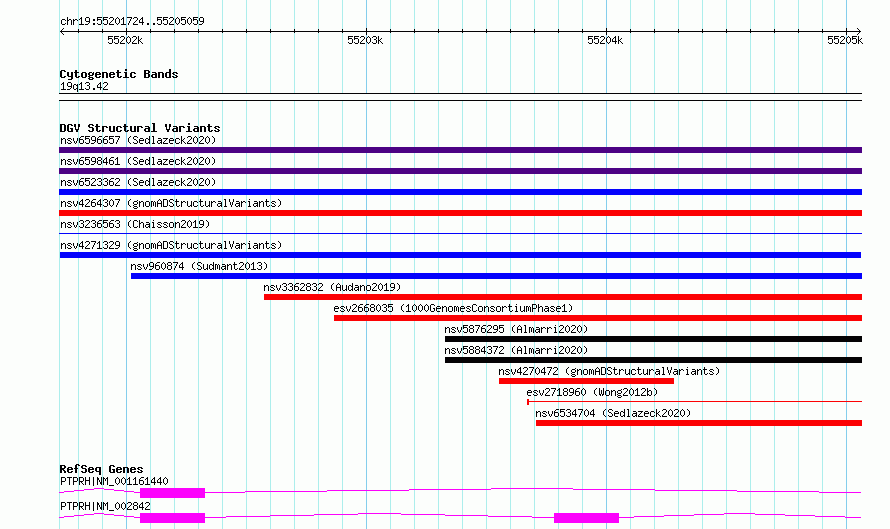Image resolution: width=890 pixels, height=529 pixels.
Task: Click the nsv3236563 (Chaisson2019) label
Action: click(135, 224)
